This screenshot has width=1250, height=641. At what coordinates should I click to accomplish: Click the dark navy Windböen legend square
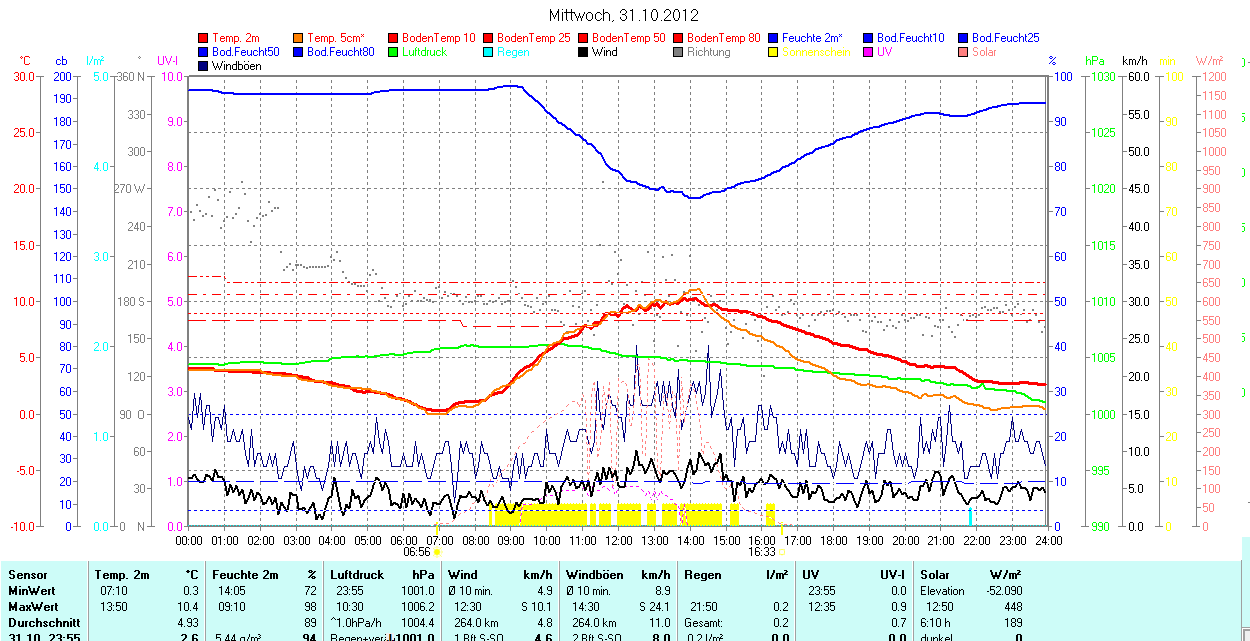(x=204, y=66)
